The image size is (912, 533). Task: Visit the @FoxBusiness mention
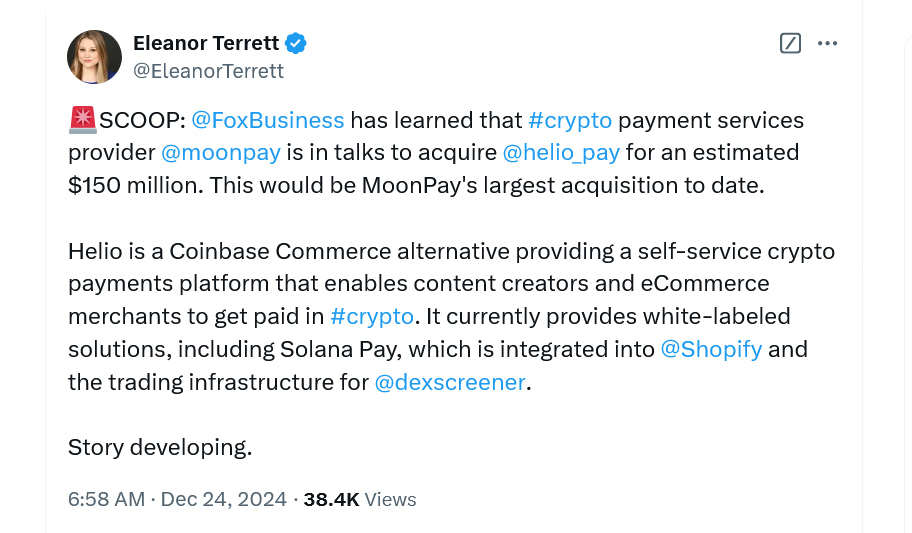(x=267, y=120)
